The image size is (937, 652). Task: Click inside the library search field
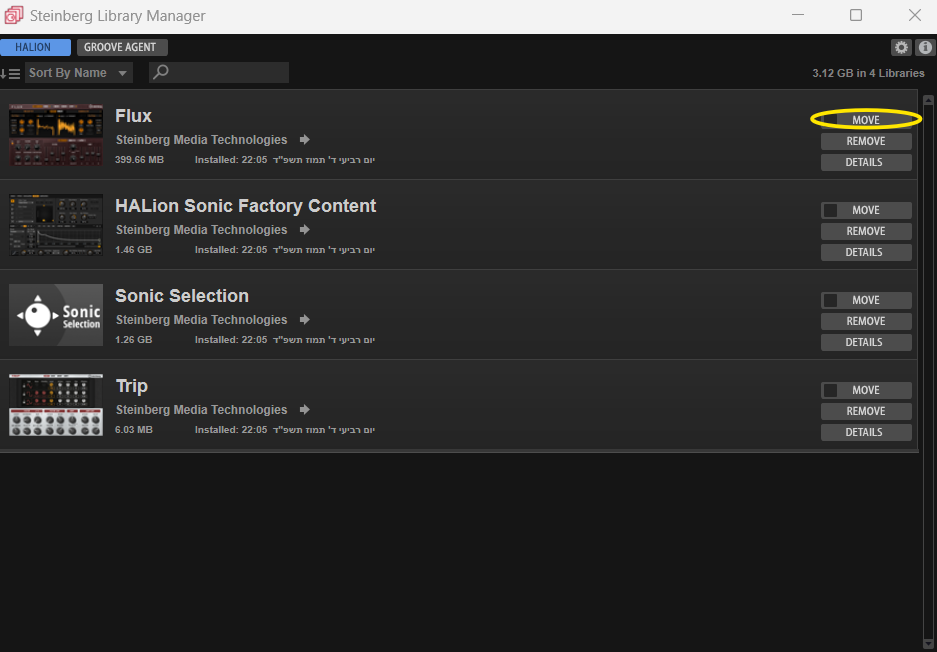click(219, 72)
